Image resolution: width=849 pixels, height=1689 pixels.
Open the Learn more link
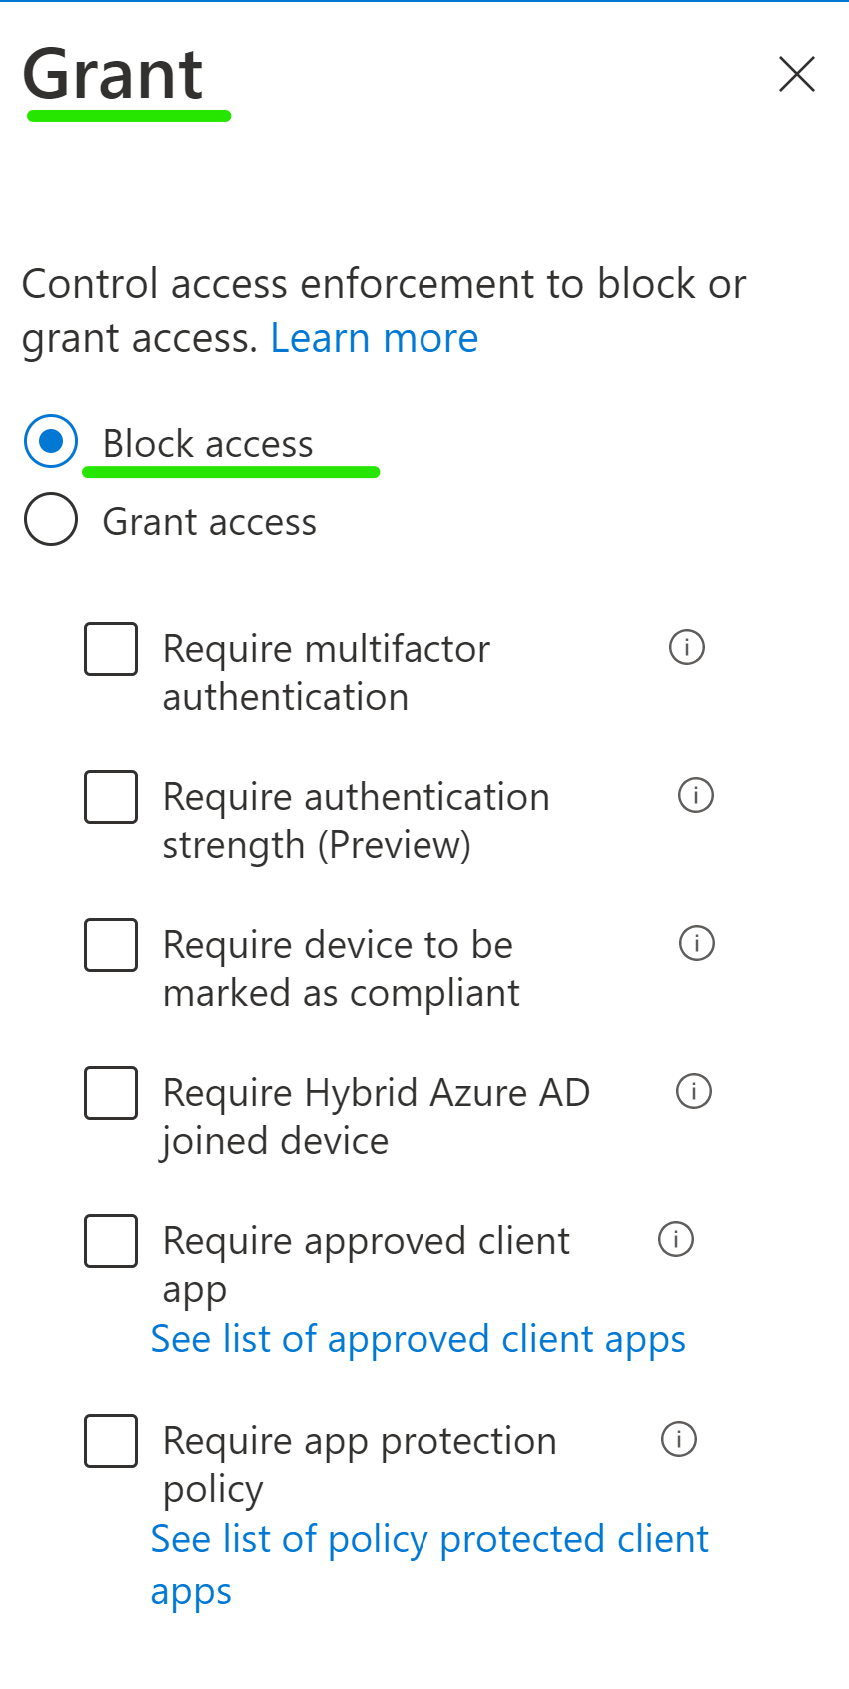[x=374, y=337]
